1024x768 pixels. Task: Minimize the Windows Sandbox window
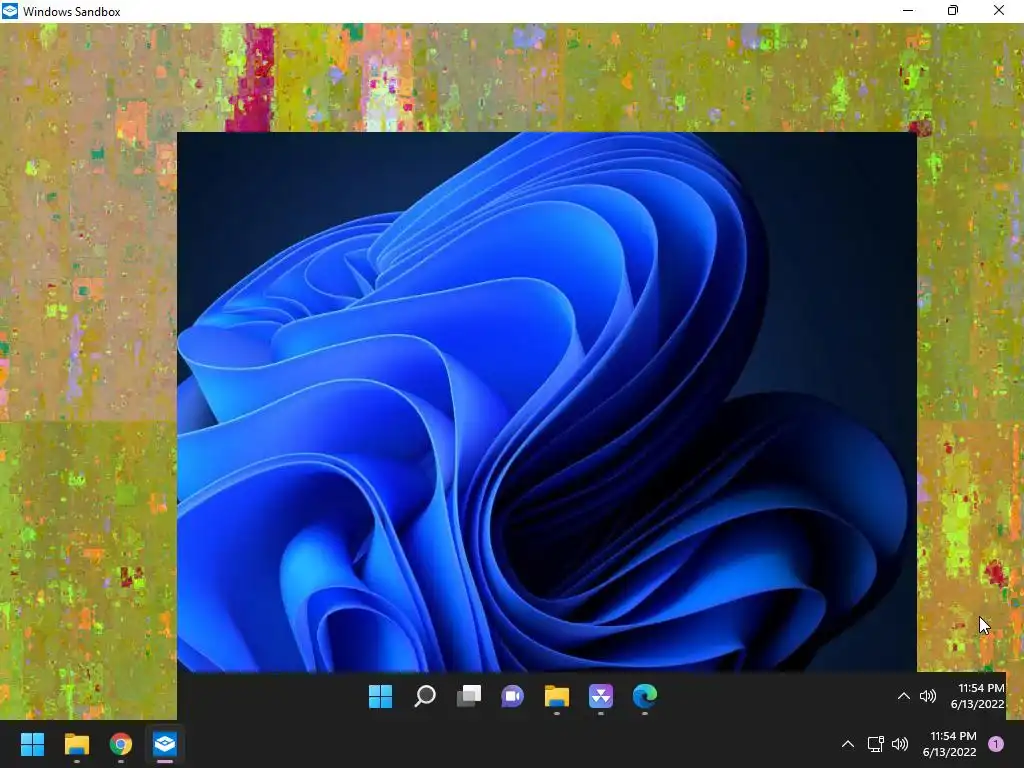(908, 10)
